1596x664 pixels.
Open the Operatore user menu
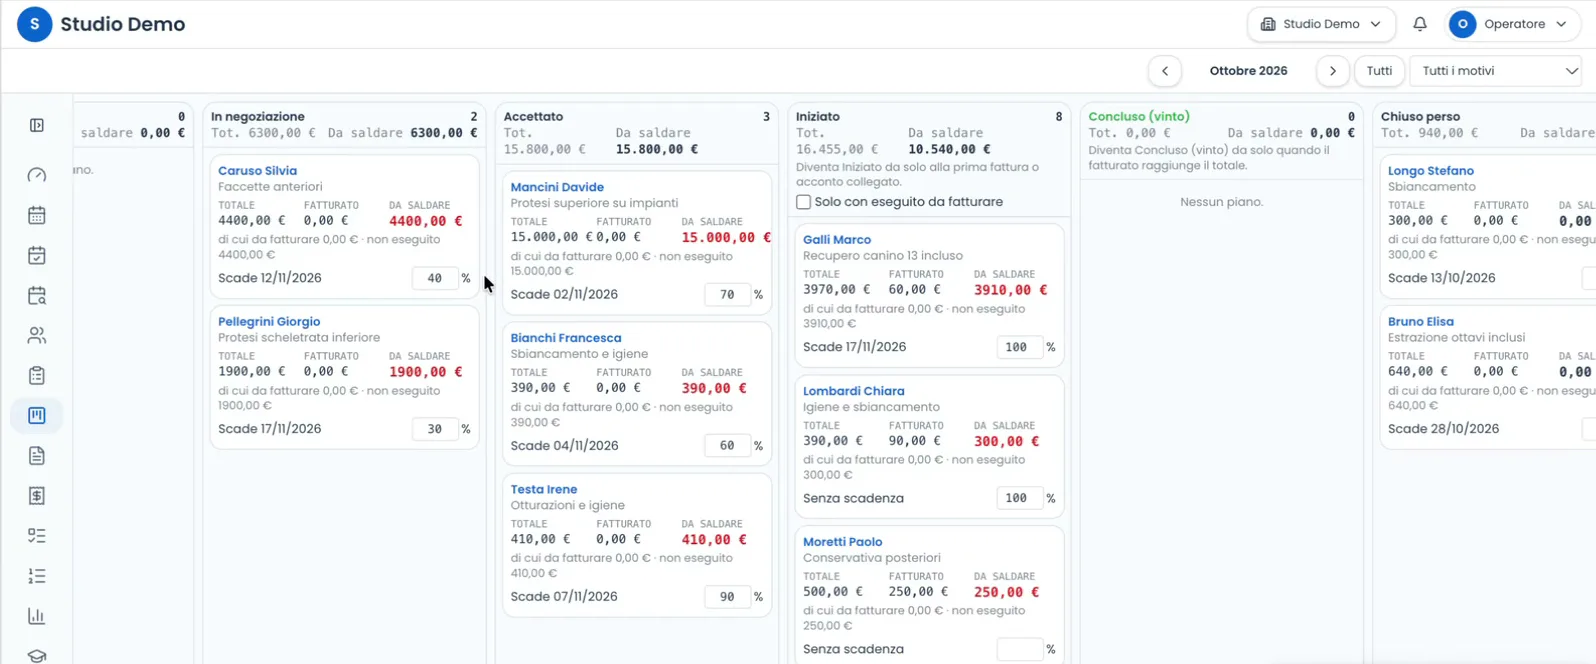(x=1513, y=24)
